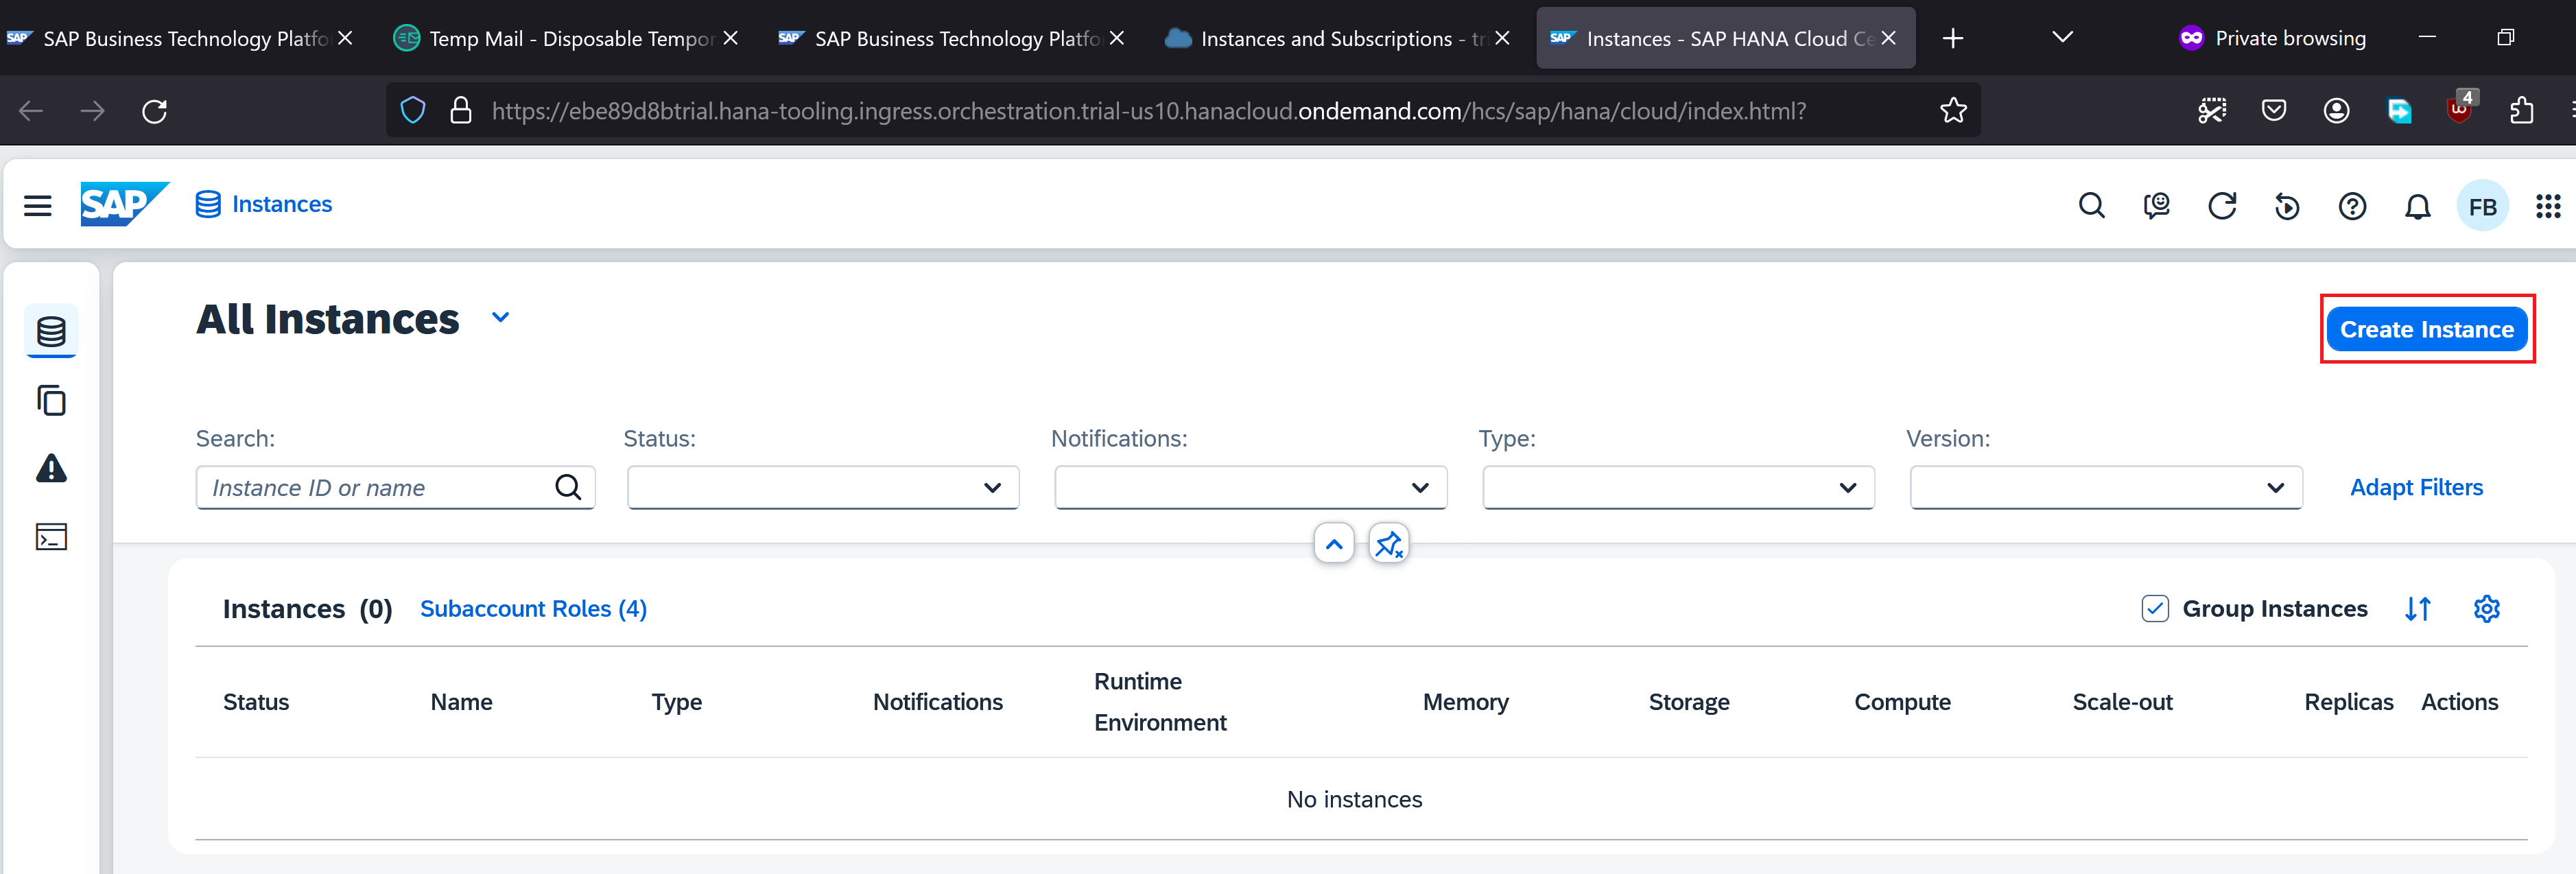Click the Create Instance button
The height and width of the screenshot is (874, 2576).
click(2426, 329)
